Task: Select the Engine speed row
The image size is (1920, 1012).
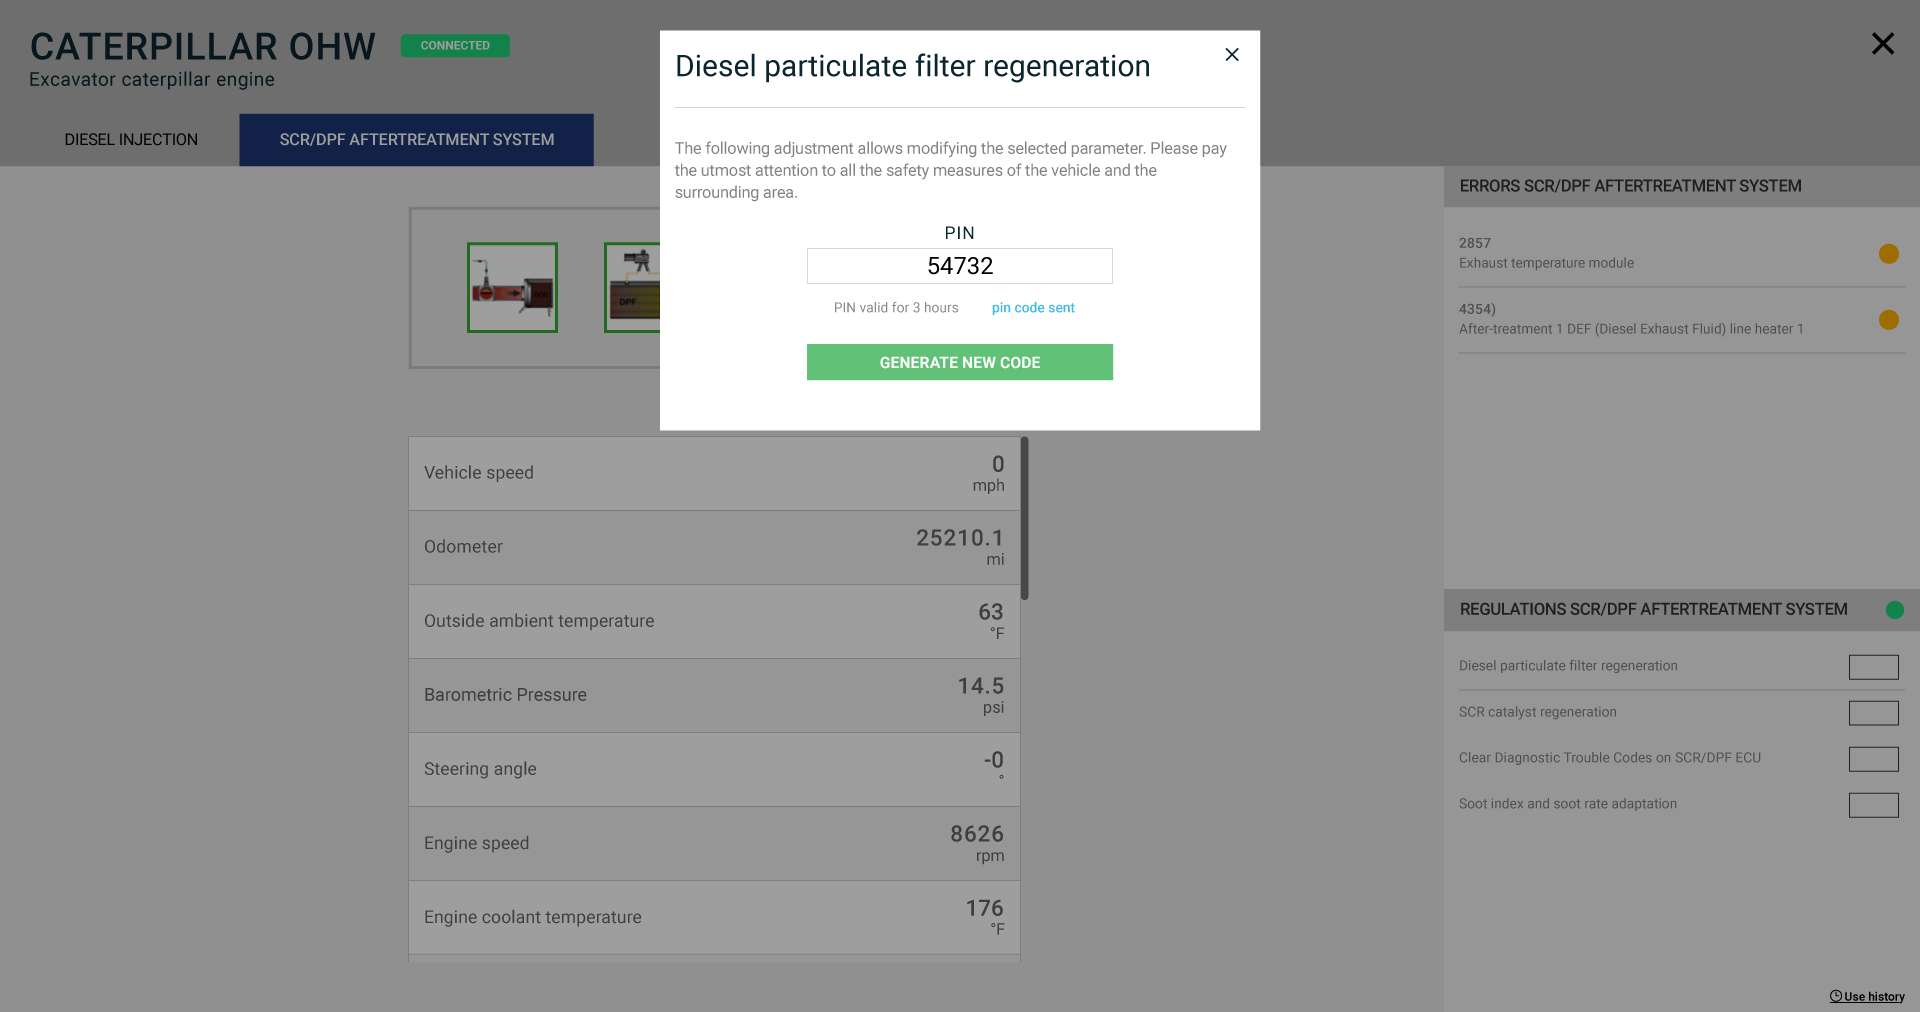Action: pos(714,844)
